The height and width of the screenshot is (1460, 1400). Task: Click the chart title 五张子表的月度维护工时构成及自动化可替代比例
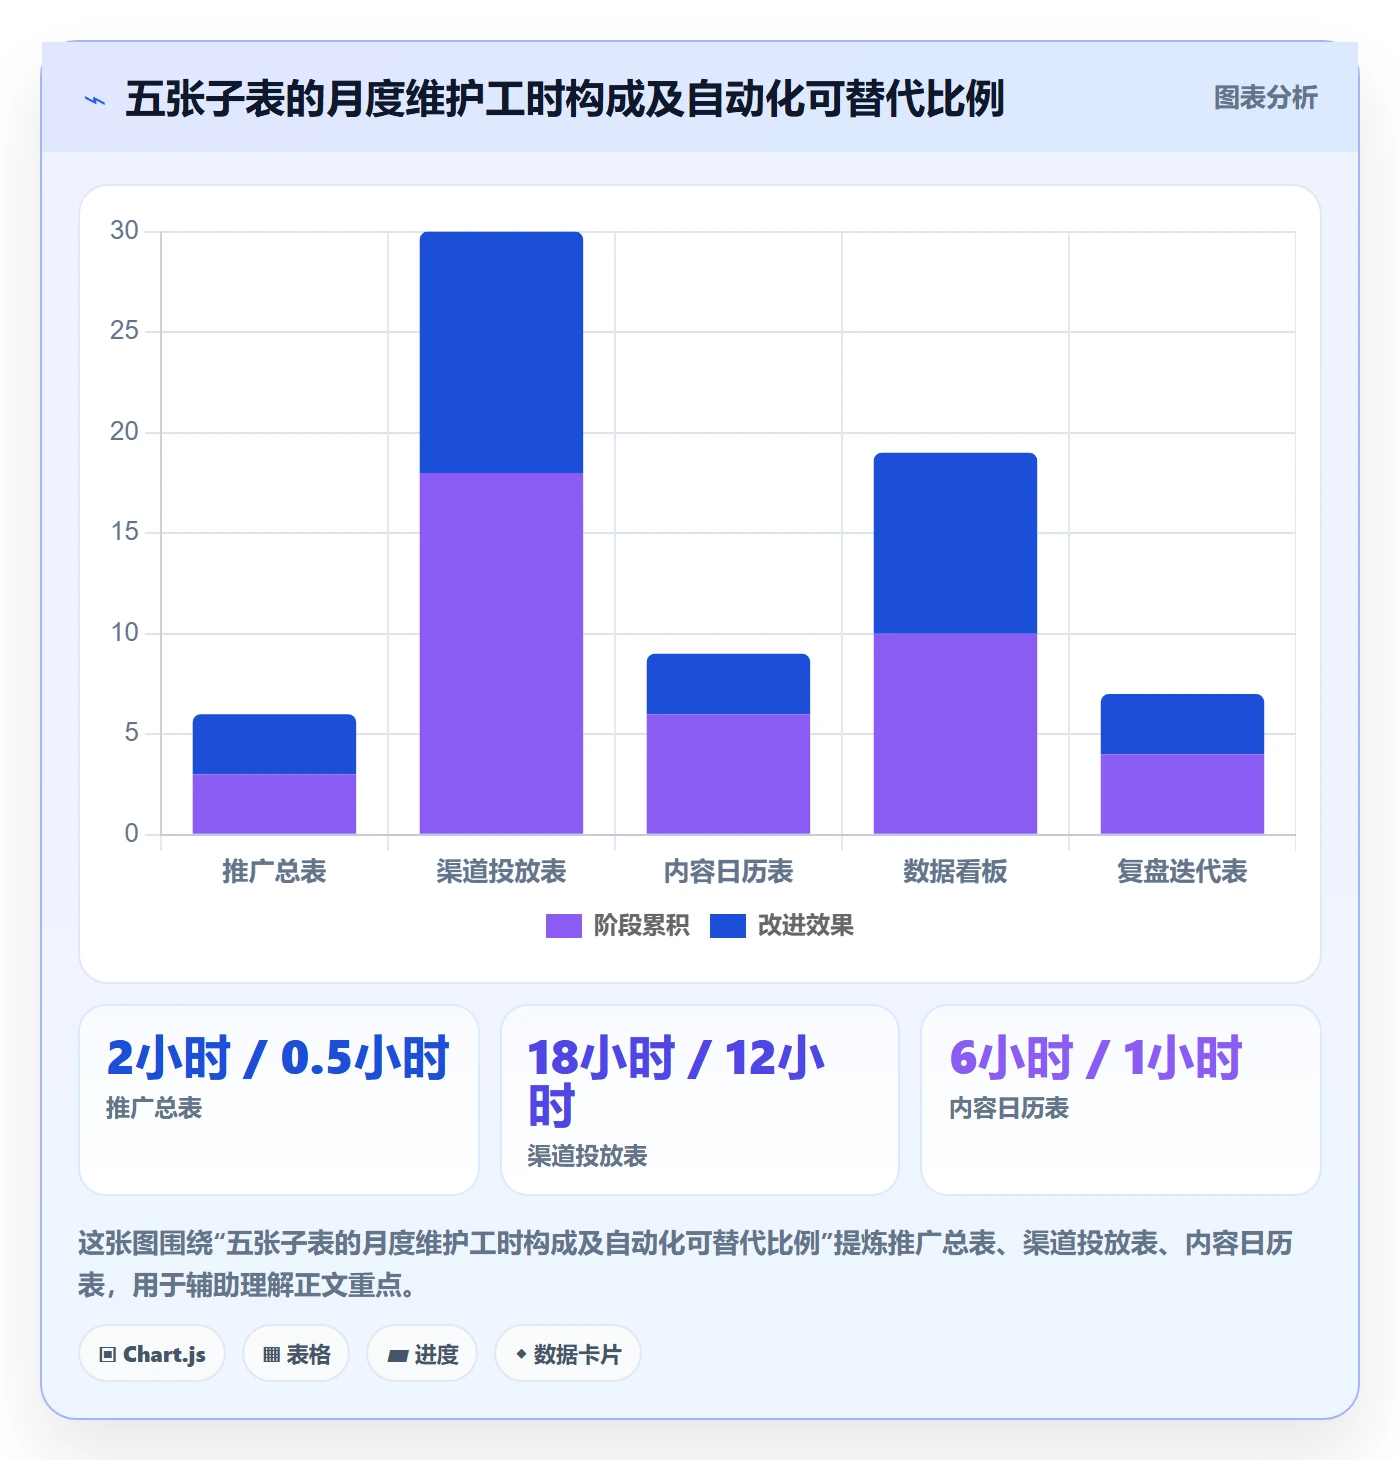[564, 99]
